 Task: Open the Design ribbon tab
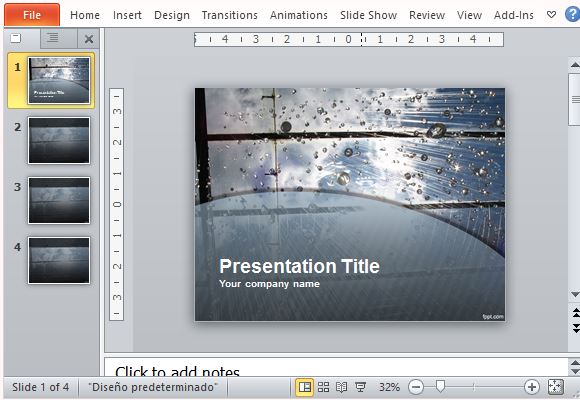point(172,15)
